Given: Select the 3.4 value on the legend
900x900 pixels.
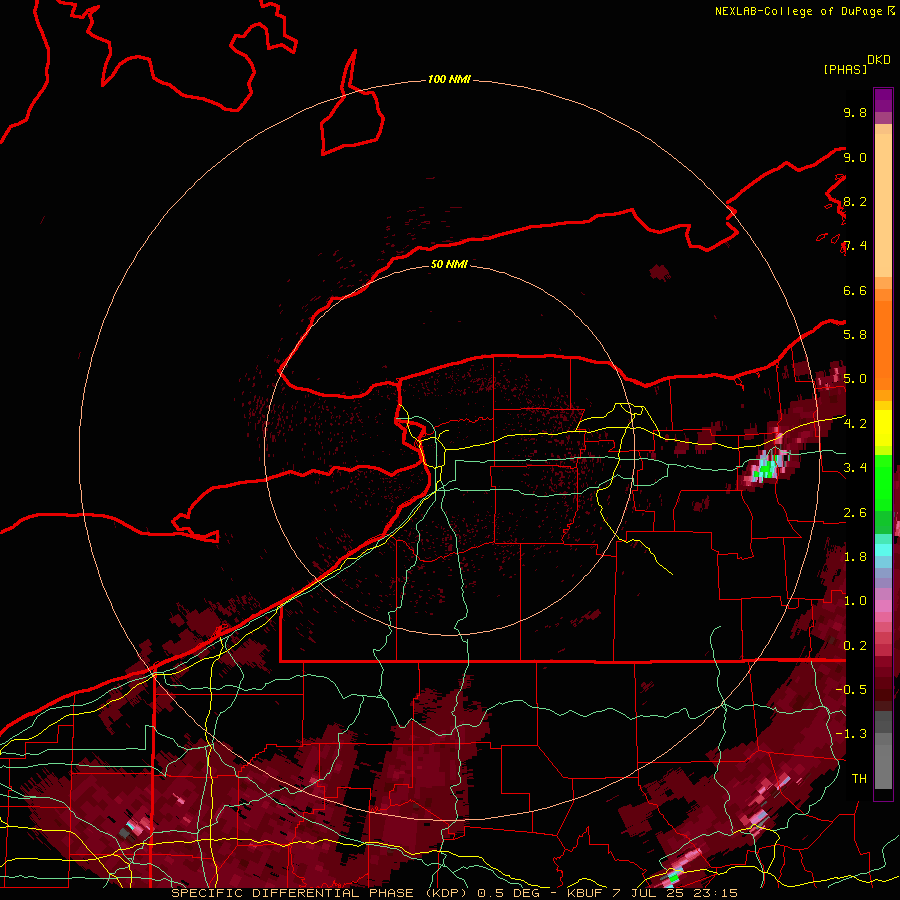Looking at the screenshot, I should (855, 467).
